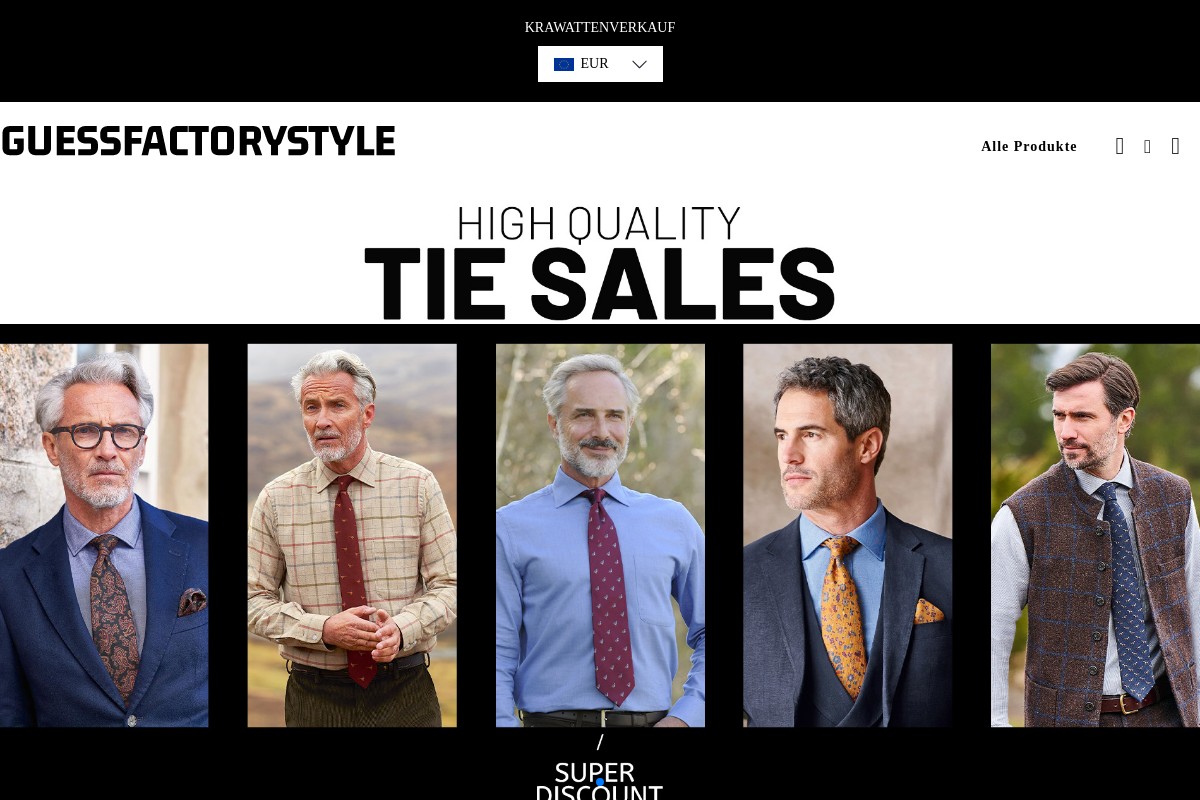Click the KRAWATTENVERKAUF announcement text

600,27
